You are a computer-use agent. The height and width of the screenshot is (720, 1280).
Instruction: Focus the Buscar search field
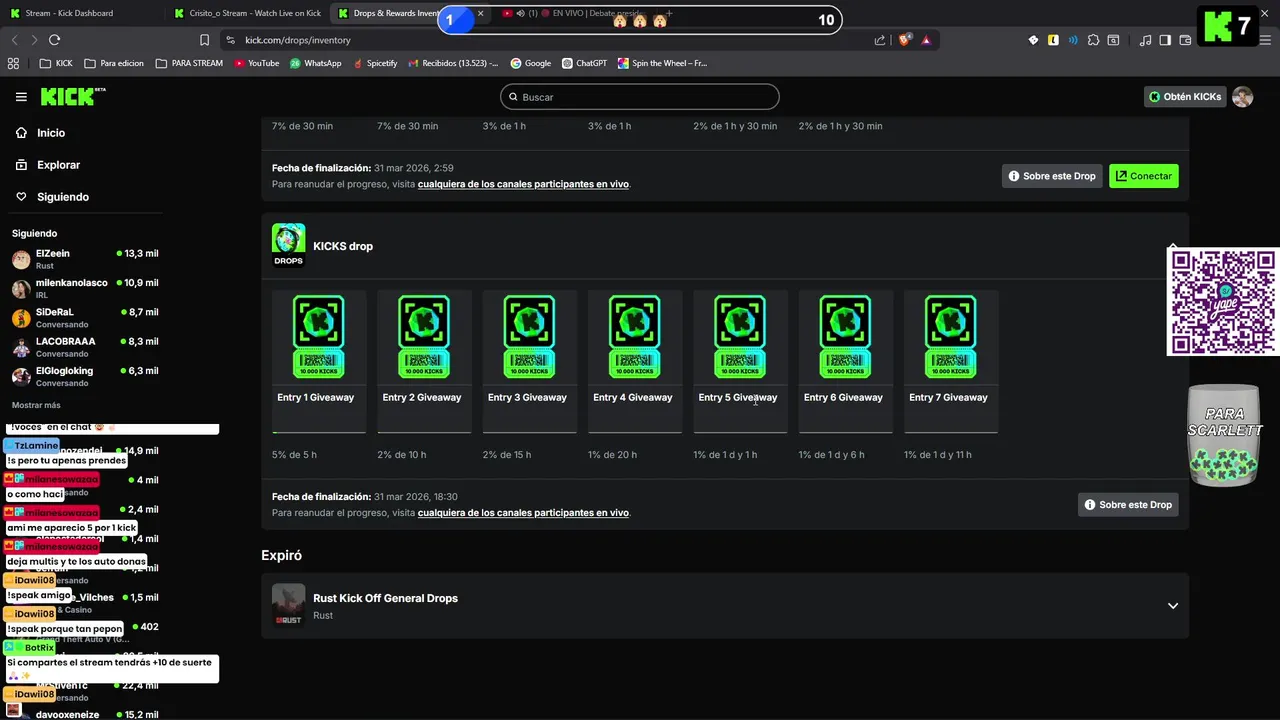(640, 97)
